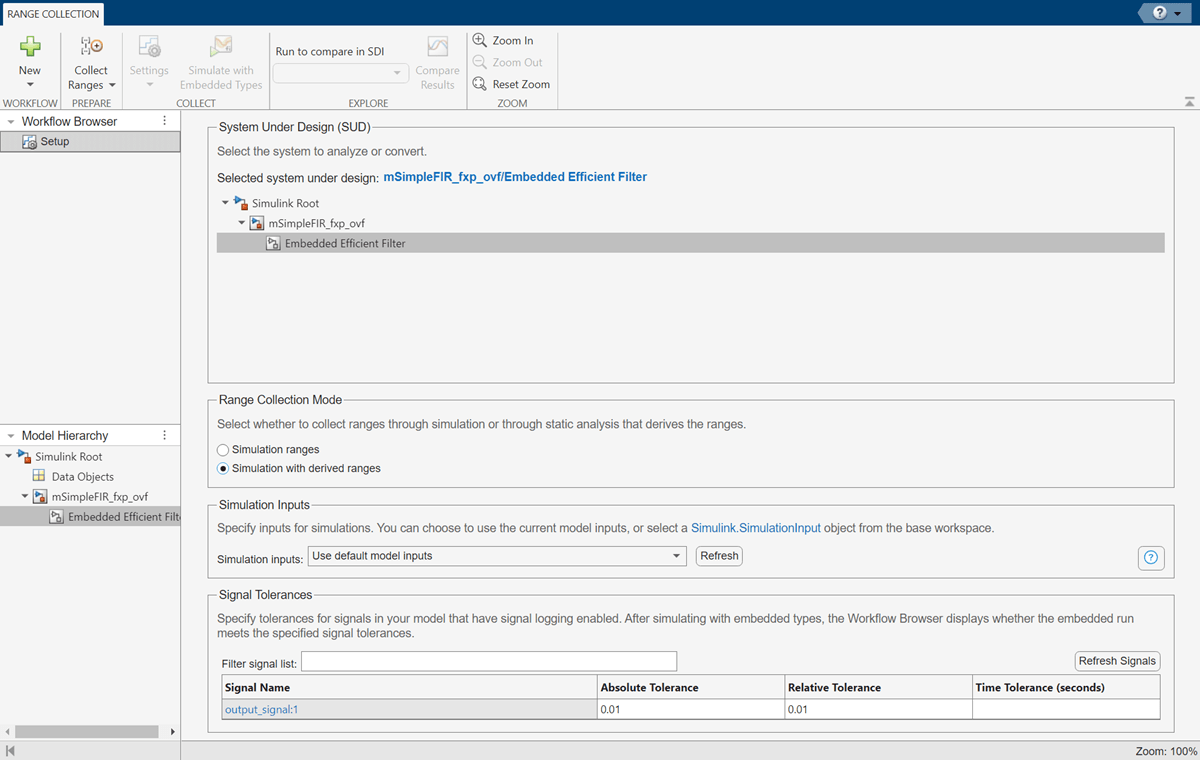Image resolution: width=1200 pixels, height=760 pixels.
Task: Open help via the question mark icon
Action: tap(1160, 13)
